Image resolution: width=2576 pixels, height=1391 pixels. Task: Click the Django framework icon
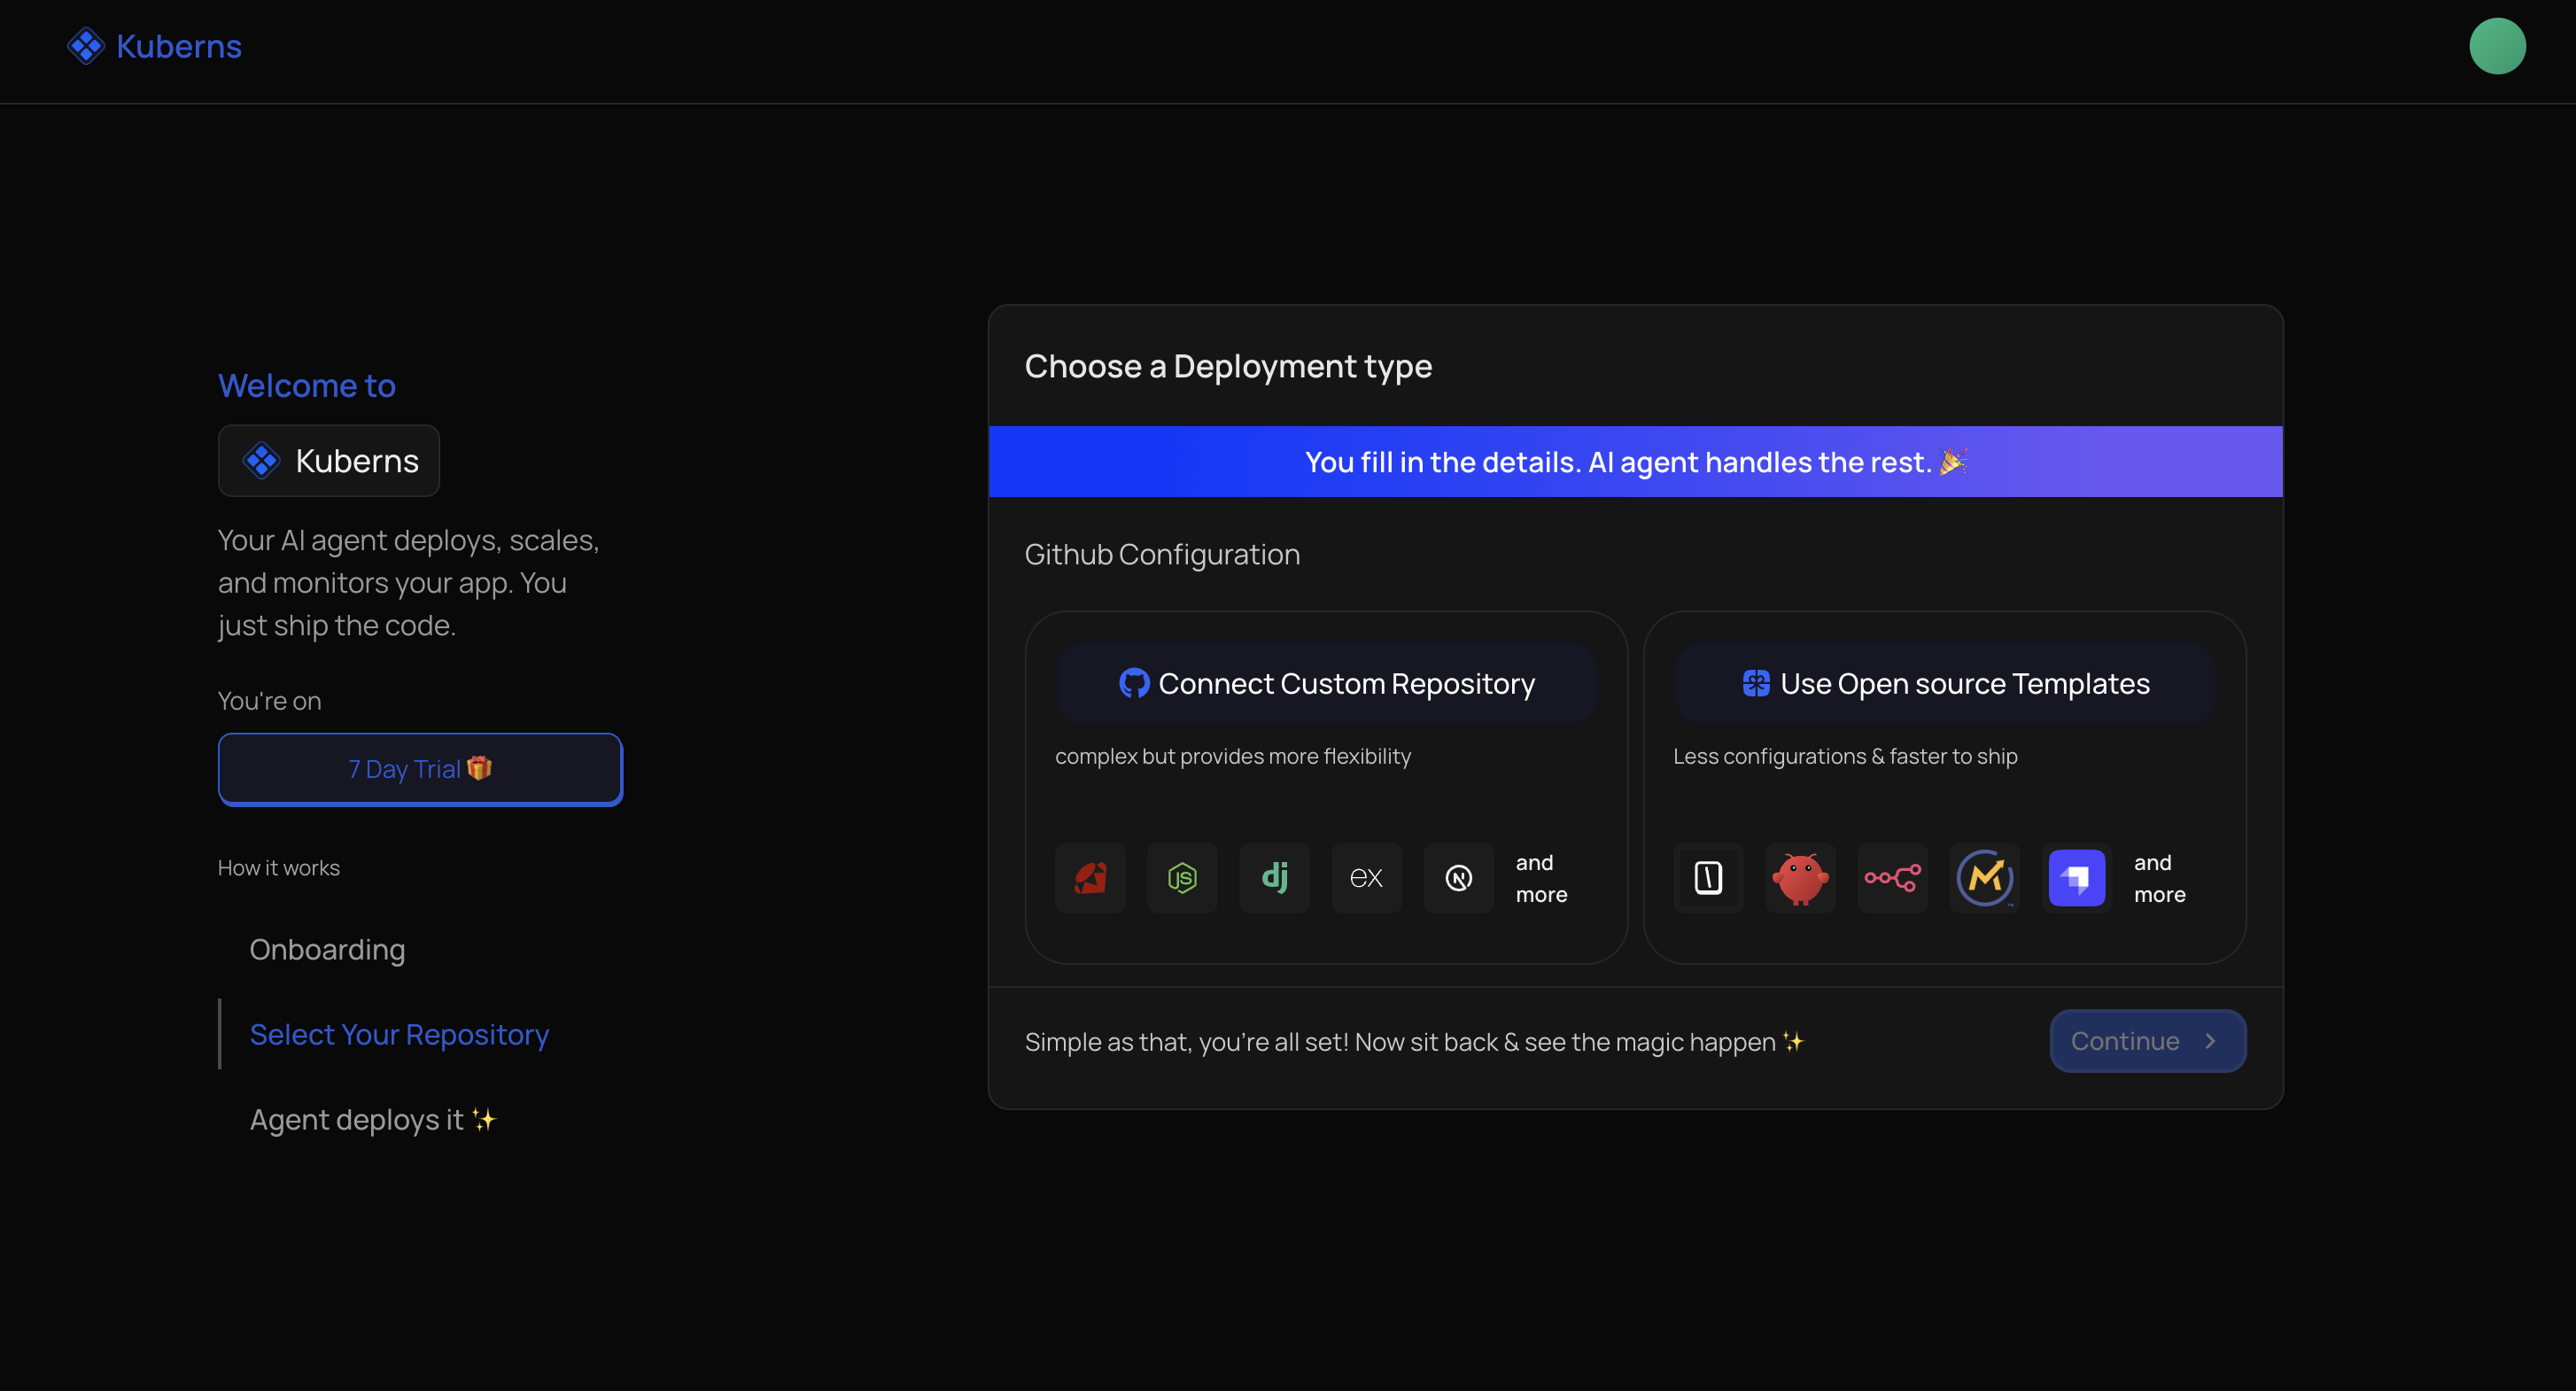click(x=1274, y=878)
